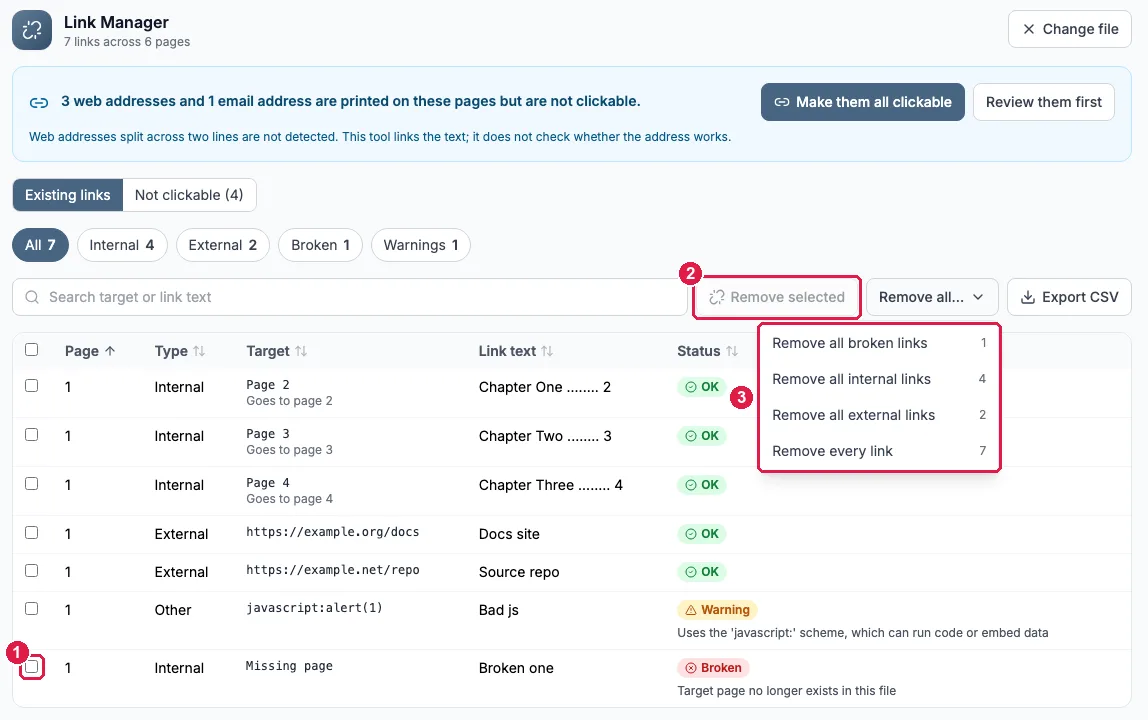1148x720 pixels.
Task: Click Review them first button
Action: coord(1043,103)
